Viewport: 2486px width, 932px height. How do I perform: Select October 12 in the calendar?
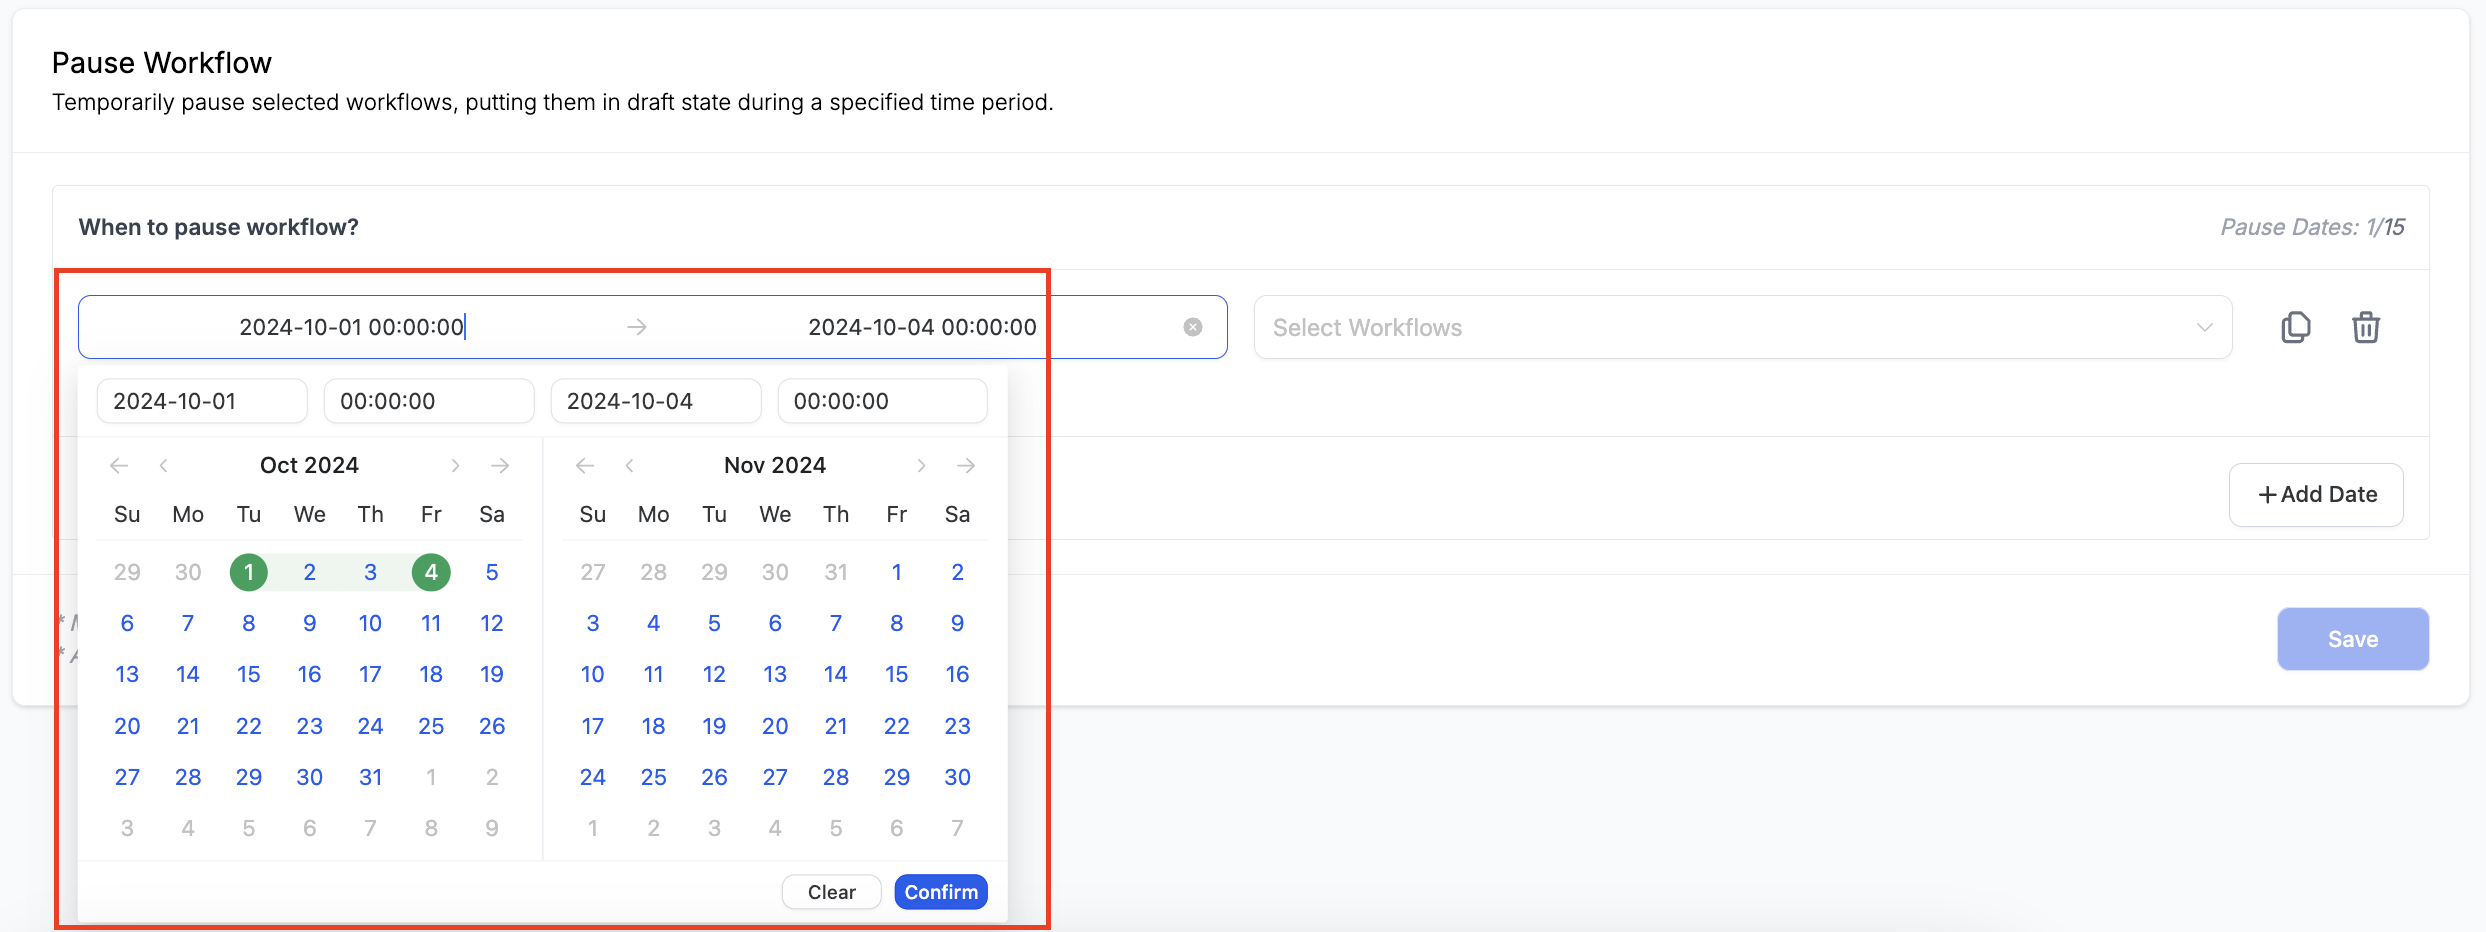pos(492,623)
